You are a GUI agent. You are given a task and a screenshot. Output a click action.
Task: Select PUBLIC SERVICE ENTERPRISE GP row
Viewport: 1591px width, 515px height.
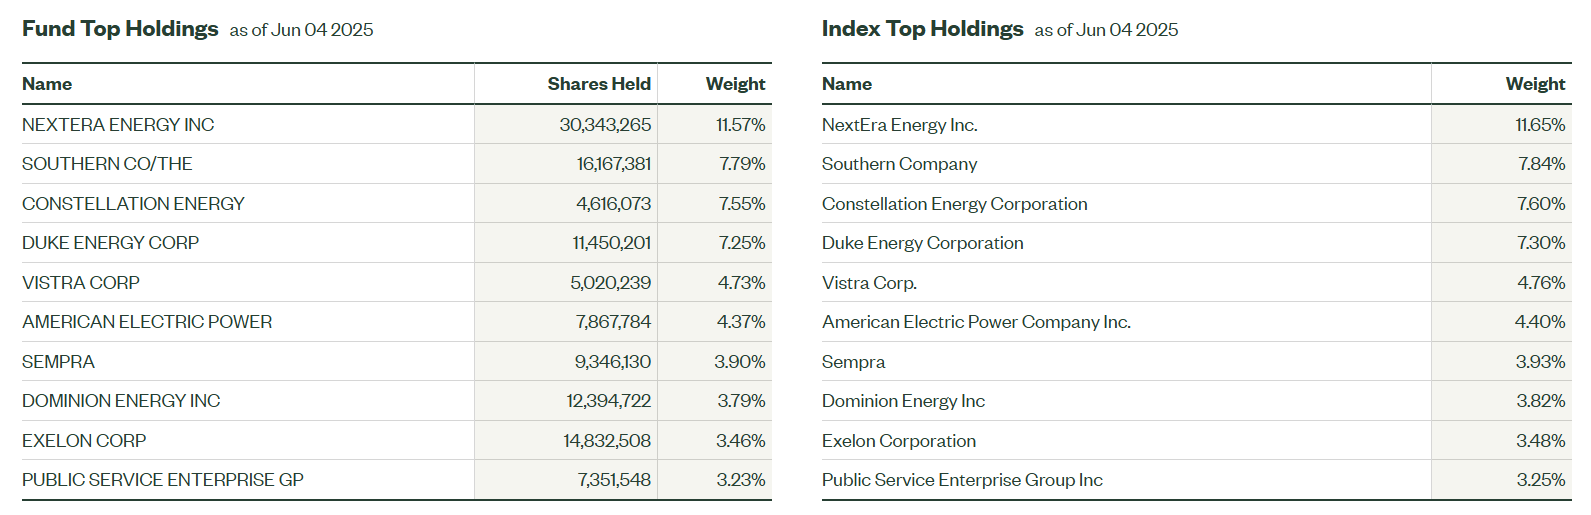coord(163,480)
